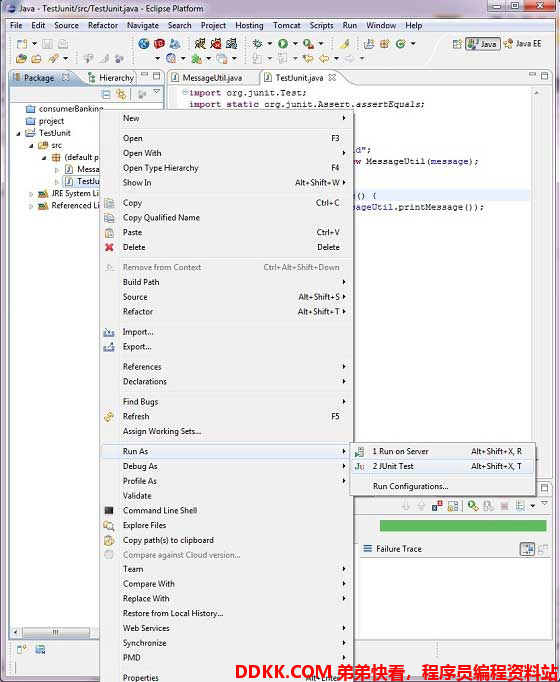Open the Tomcat menu
The height and width of the screenshot is (682, 560).
click(287, 25)
